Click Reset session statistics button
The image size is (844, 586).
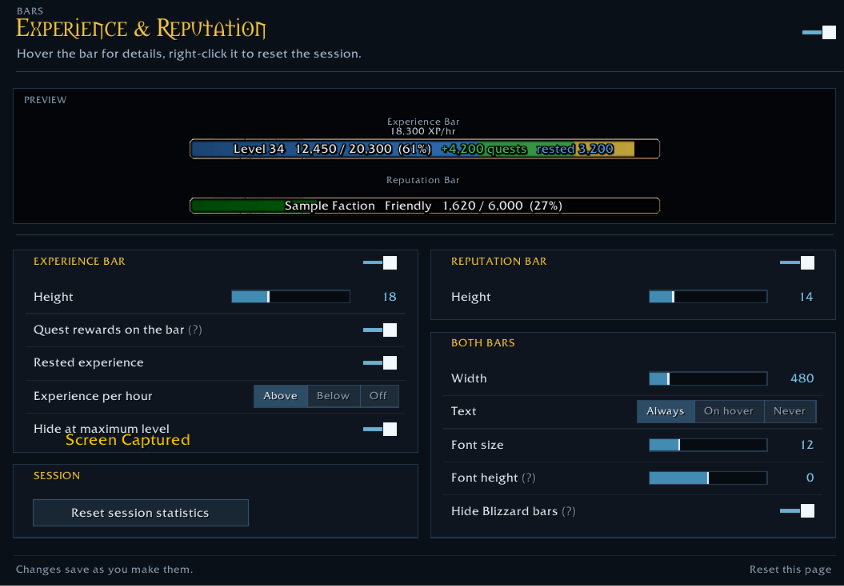pos(140,513)
